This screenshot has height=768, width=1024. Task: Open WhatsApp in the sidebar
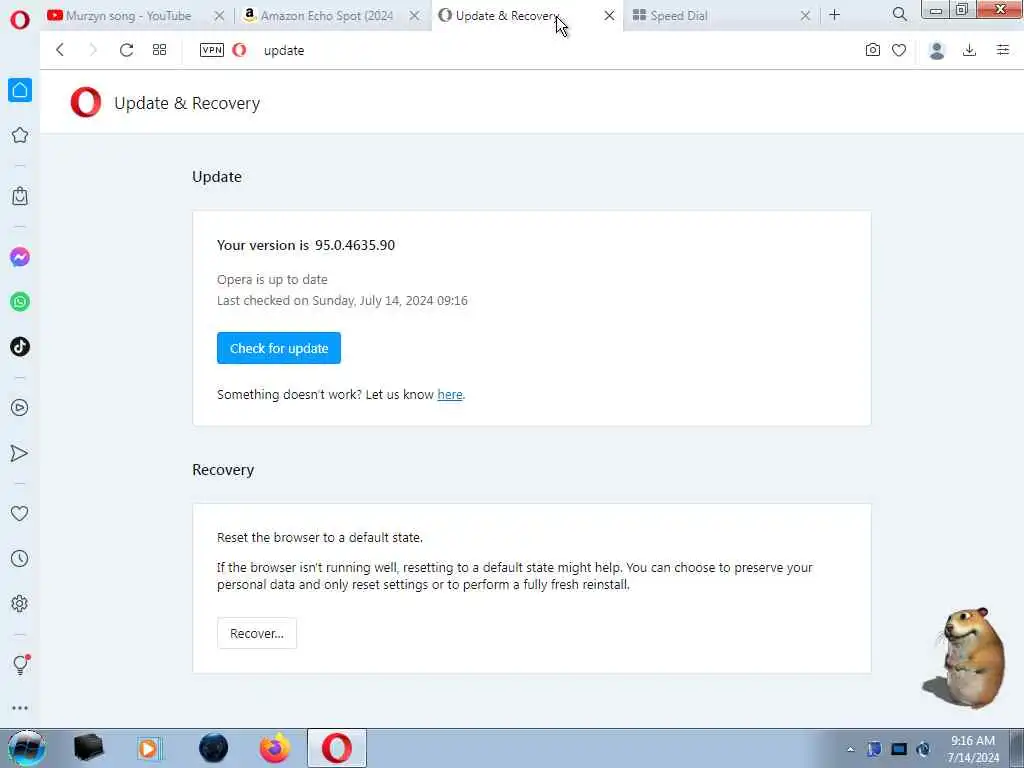pyautogui.click(x=20, y=302)
